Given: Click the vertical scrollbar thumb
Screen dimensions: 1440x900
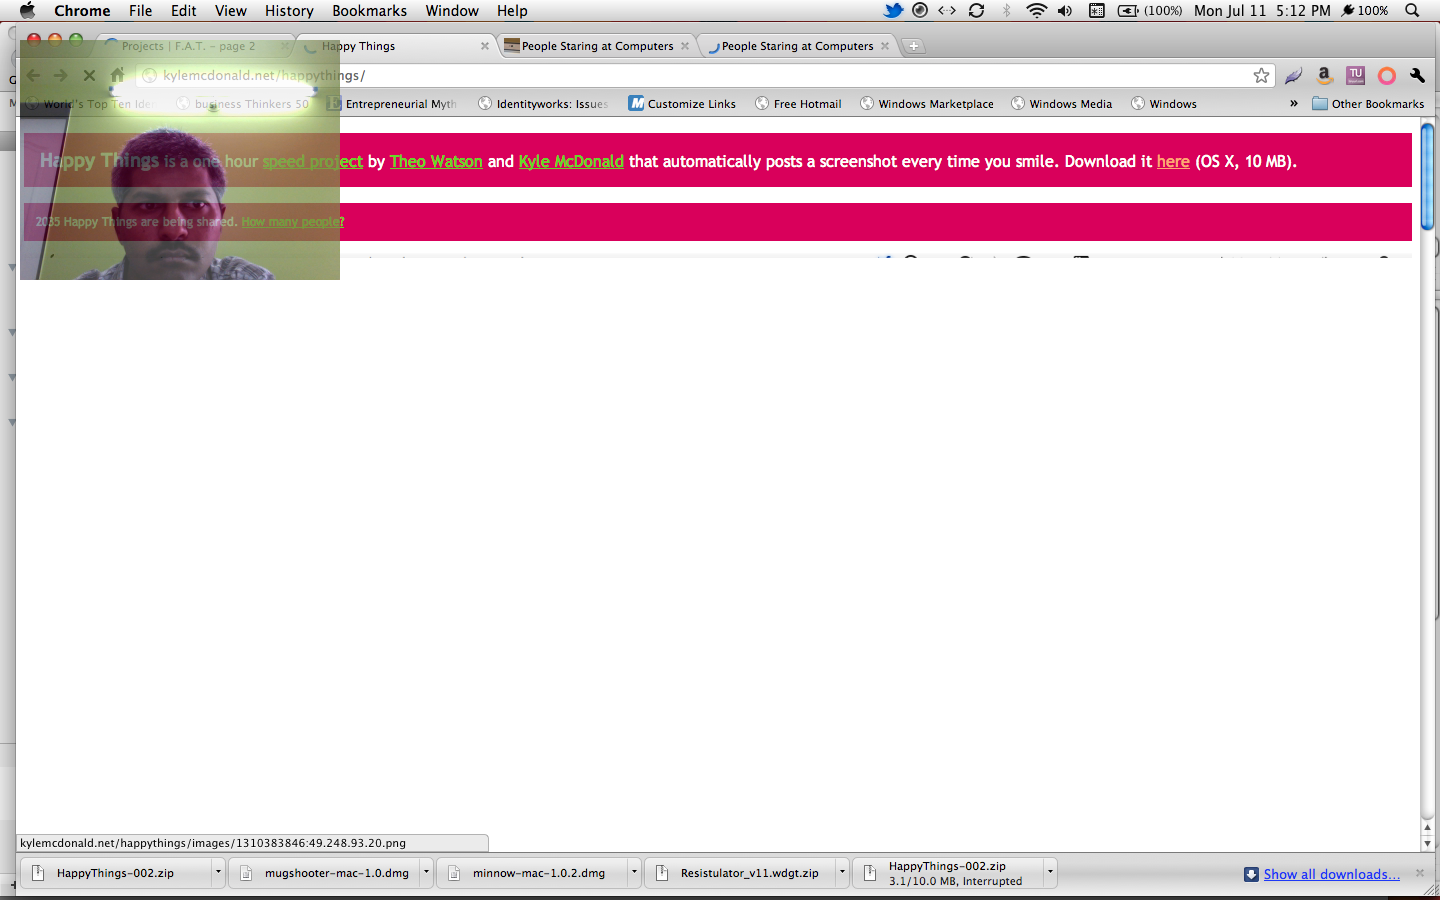Looking at the screenshot, I should 1427,175.
